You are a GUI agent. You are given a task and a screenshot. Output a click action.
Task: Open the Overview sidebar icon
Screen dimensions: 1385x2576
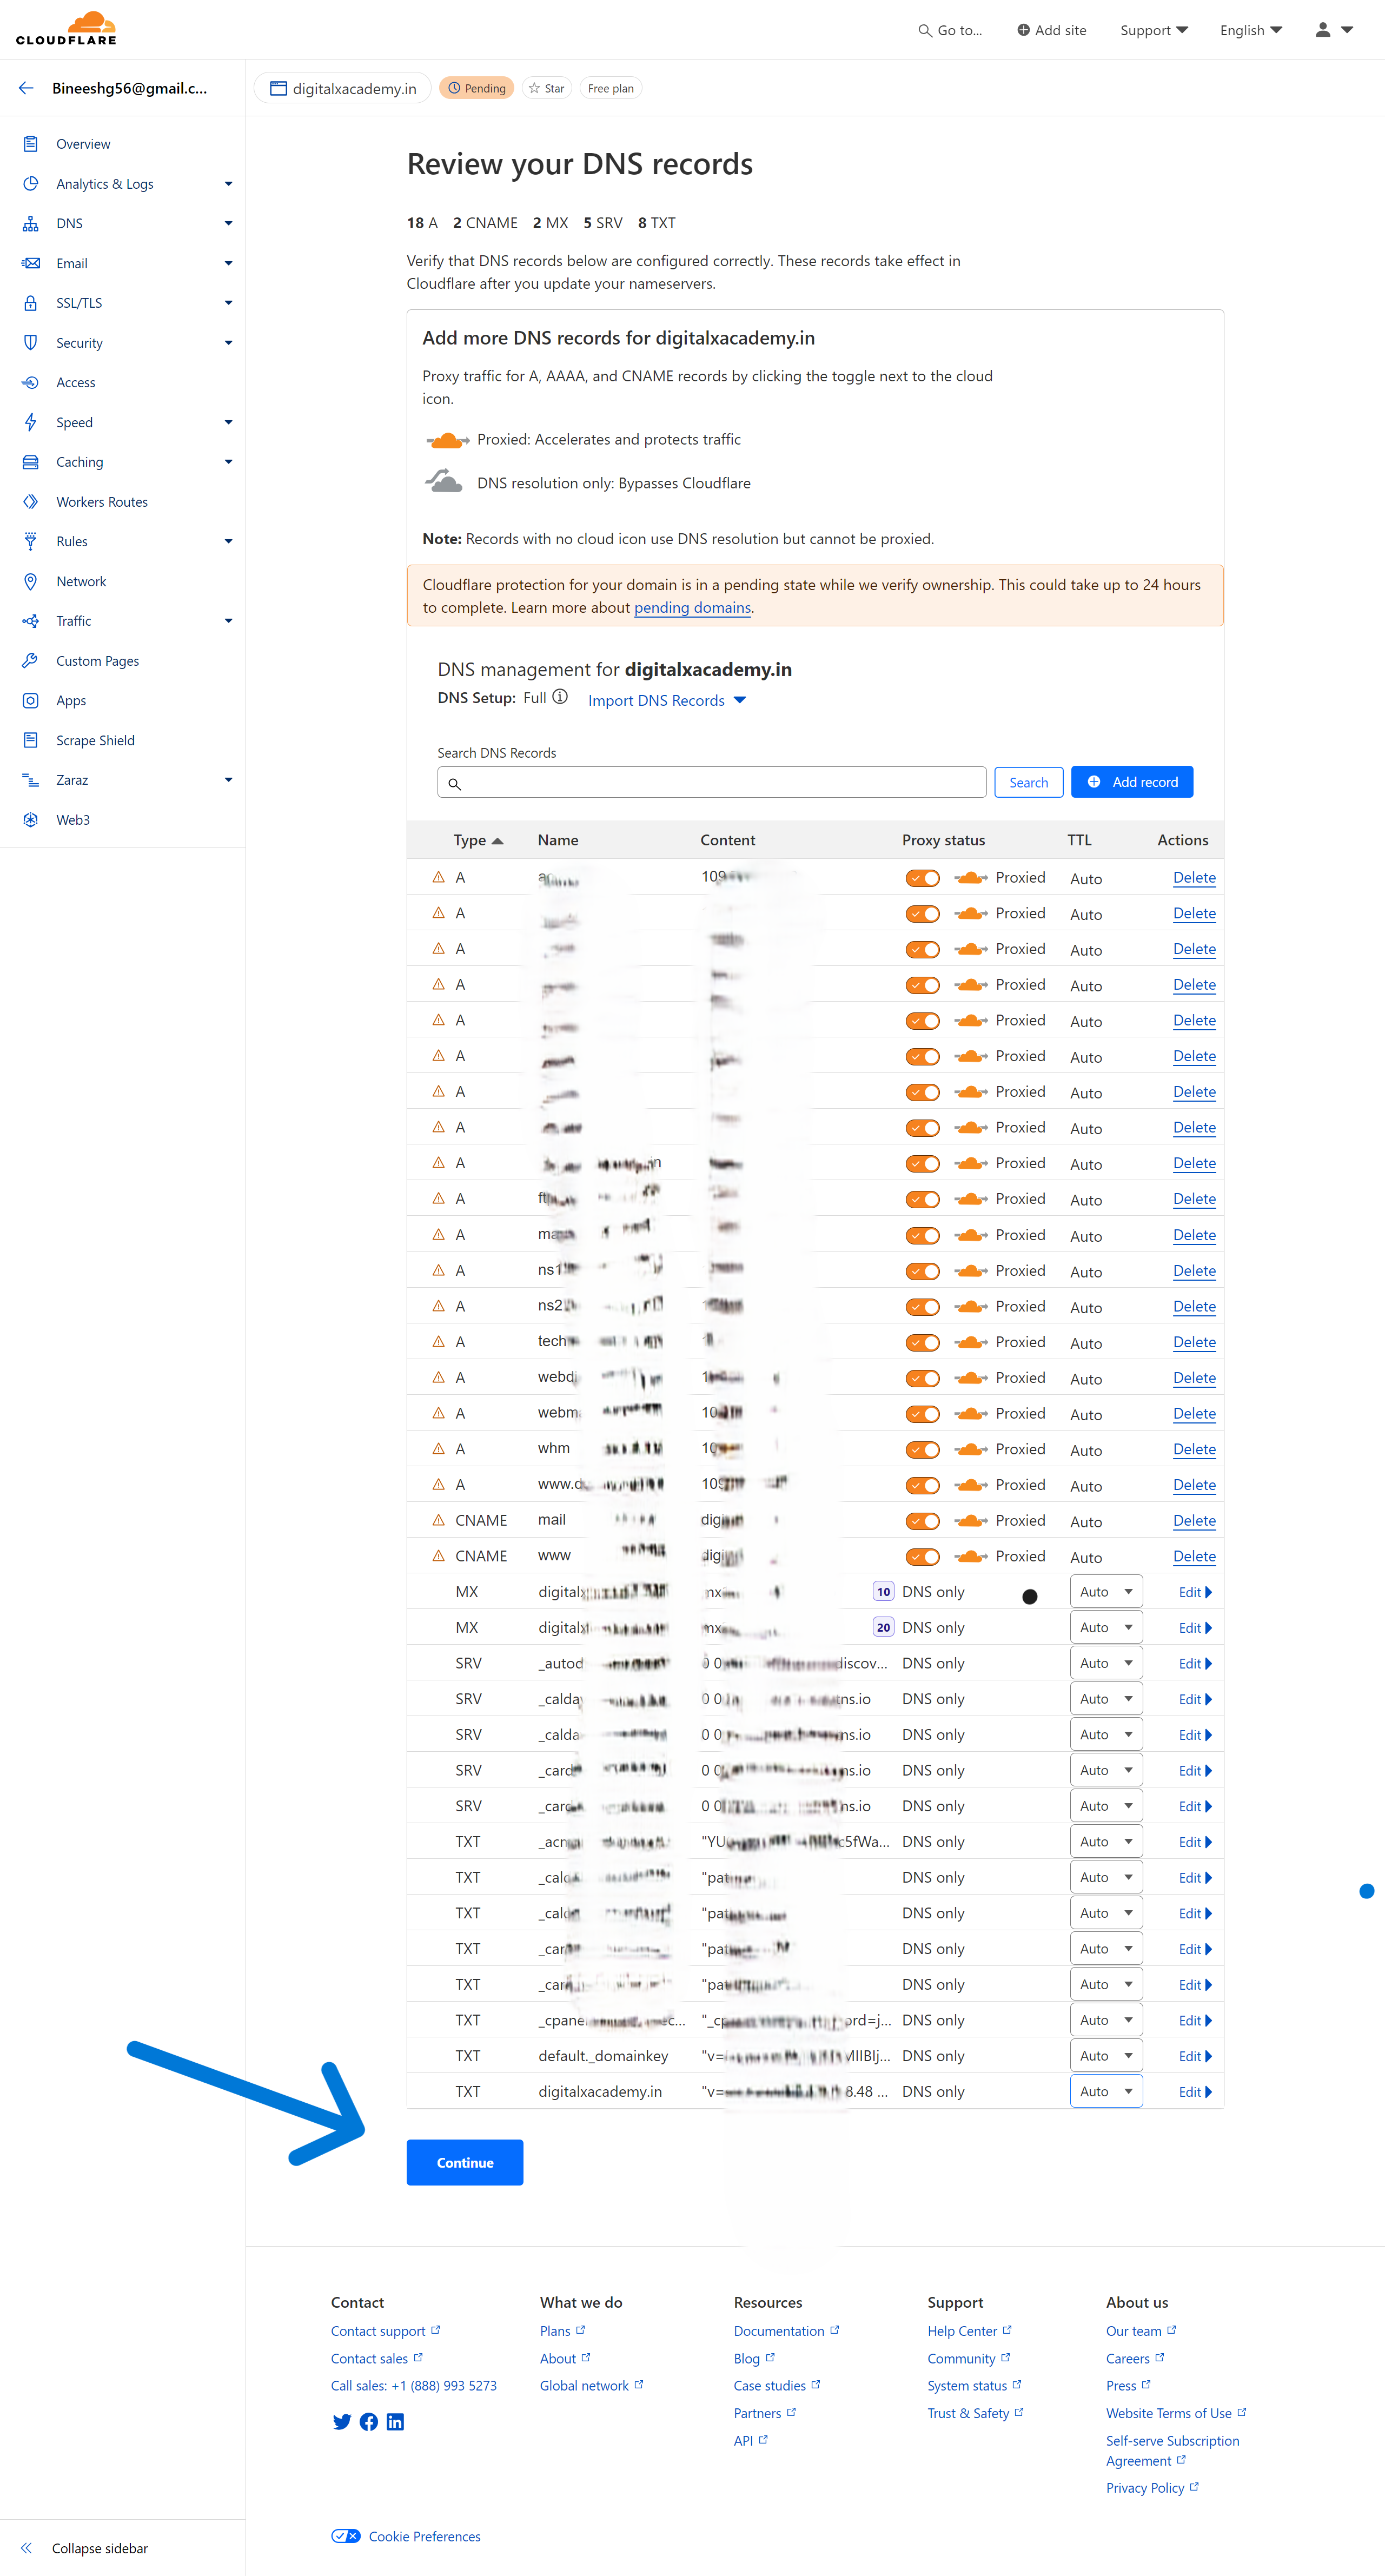pyautogui.click(x=31, y=144)
